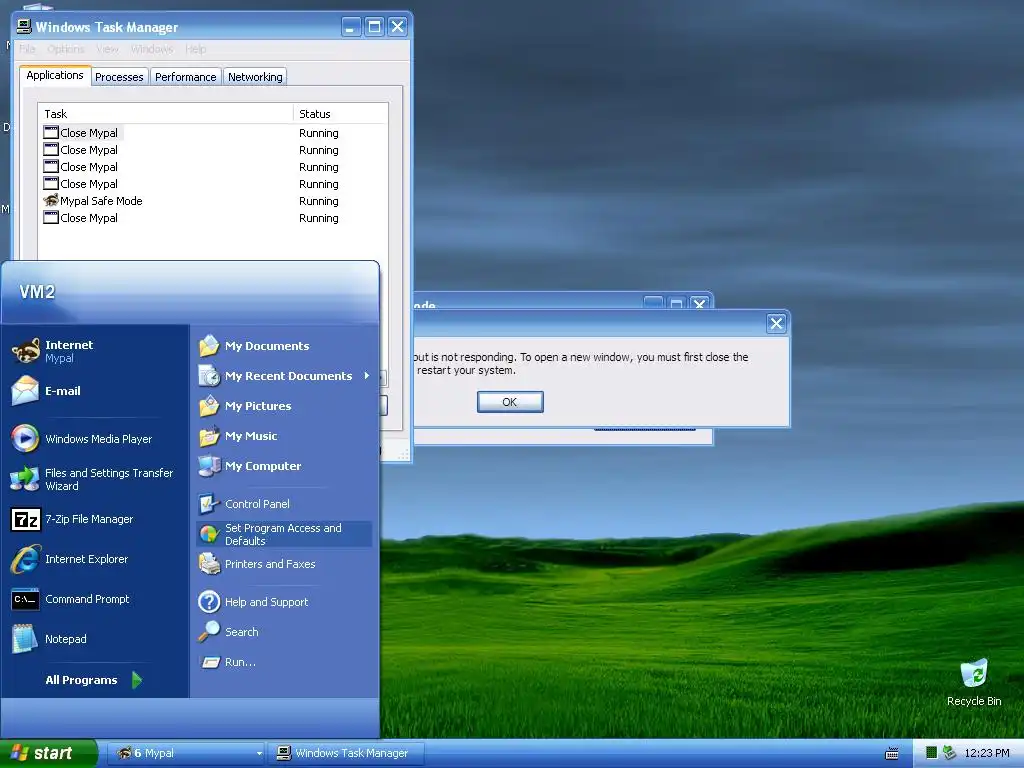The image size is (1024, 768).
Task: Select Windows Task Manager taskbar button
Action: (347, 754)
